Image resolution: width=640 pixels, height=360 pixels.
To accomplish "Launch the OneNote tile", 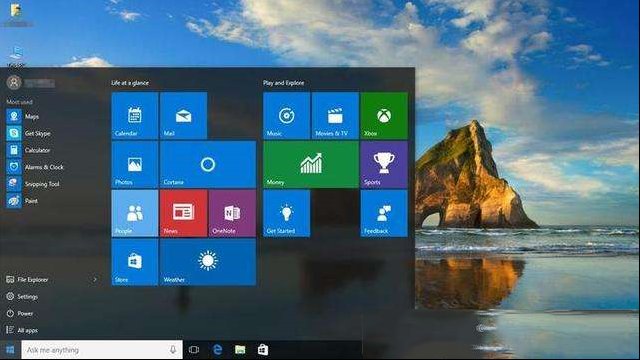I will coord(232,213).
